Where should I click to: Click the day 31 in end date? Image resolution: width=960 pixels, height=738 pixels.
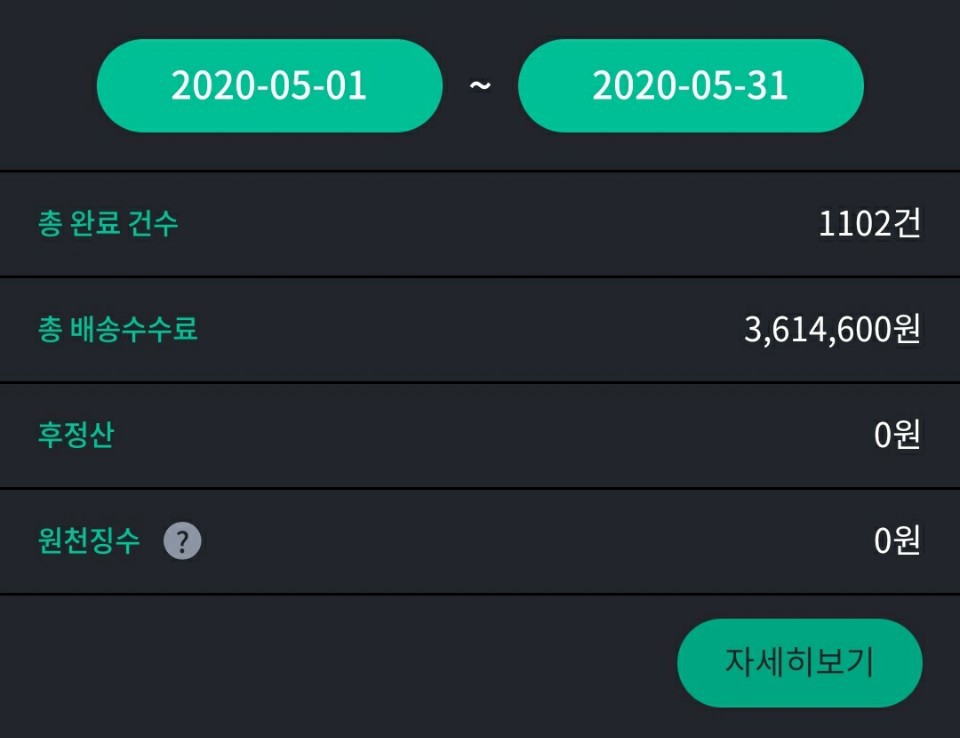(x=768, y=86)
